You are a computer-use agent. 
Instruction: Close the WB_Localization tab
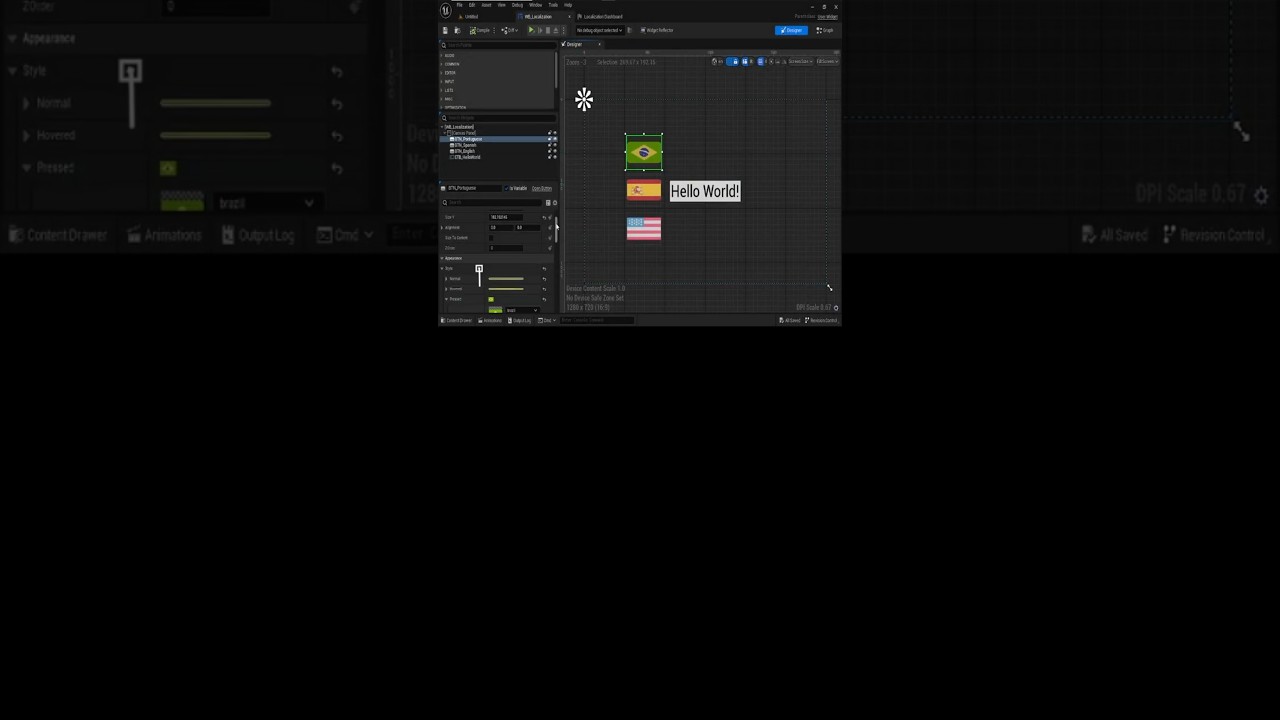[x=569, y=17]
